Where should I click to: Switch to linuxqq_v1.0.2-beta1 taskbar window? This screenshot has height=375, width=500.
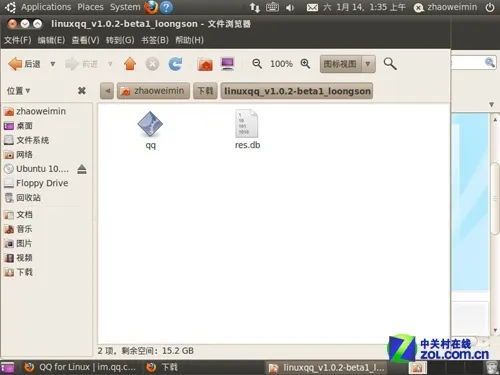point(327,368)
